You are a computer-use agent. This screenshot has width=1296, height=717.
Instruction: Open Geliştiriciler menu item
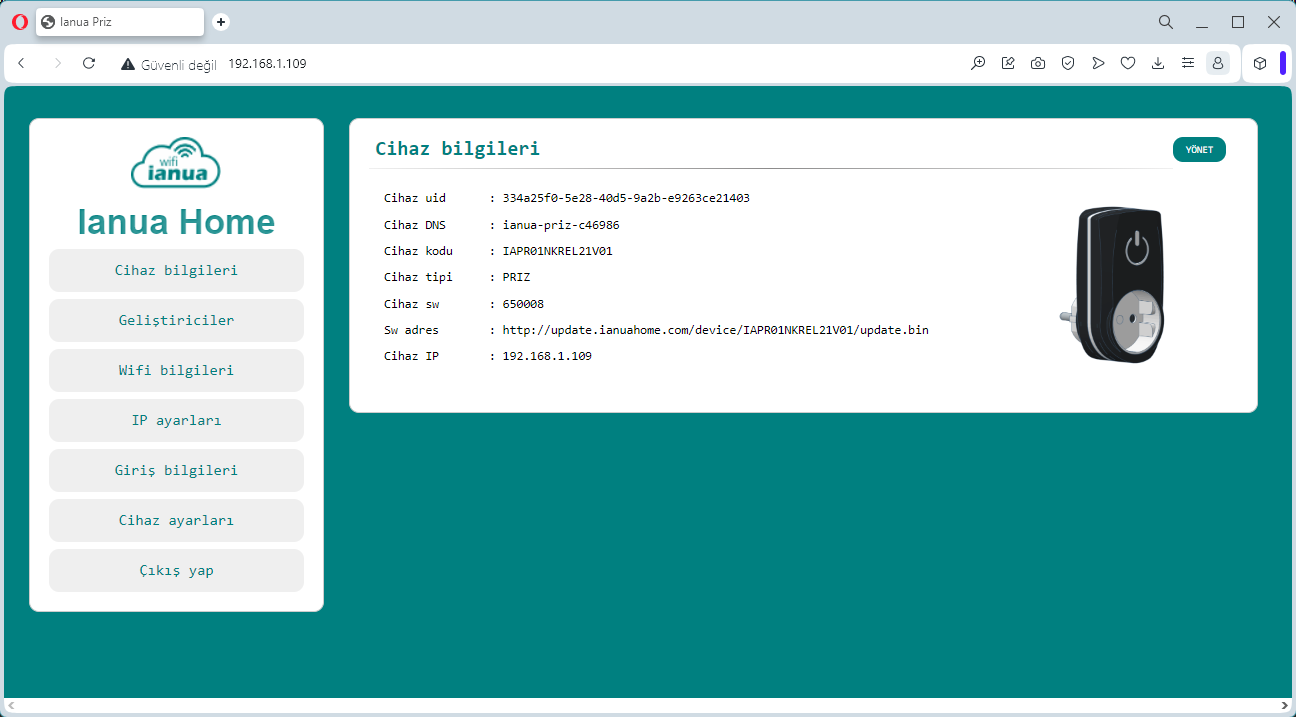pos(176,320)
